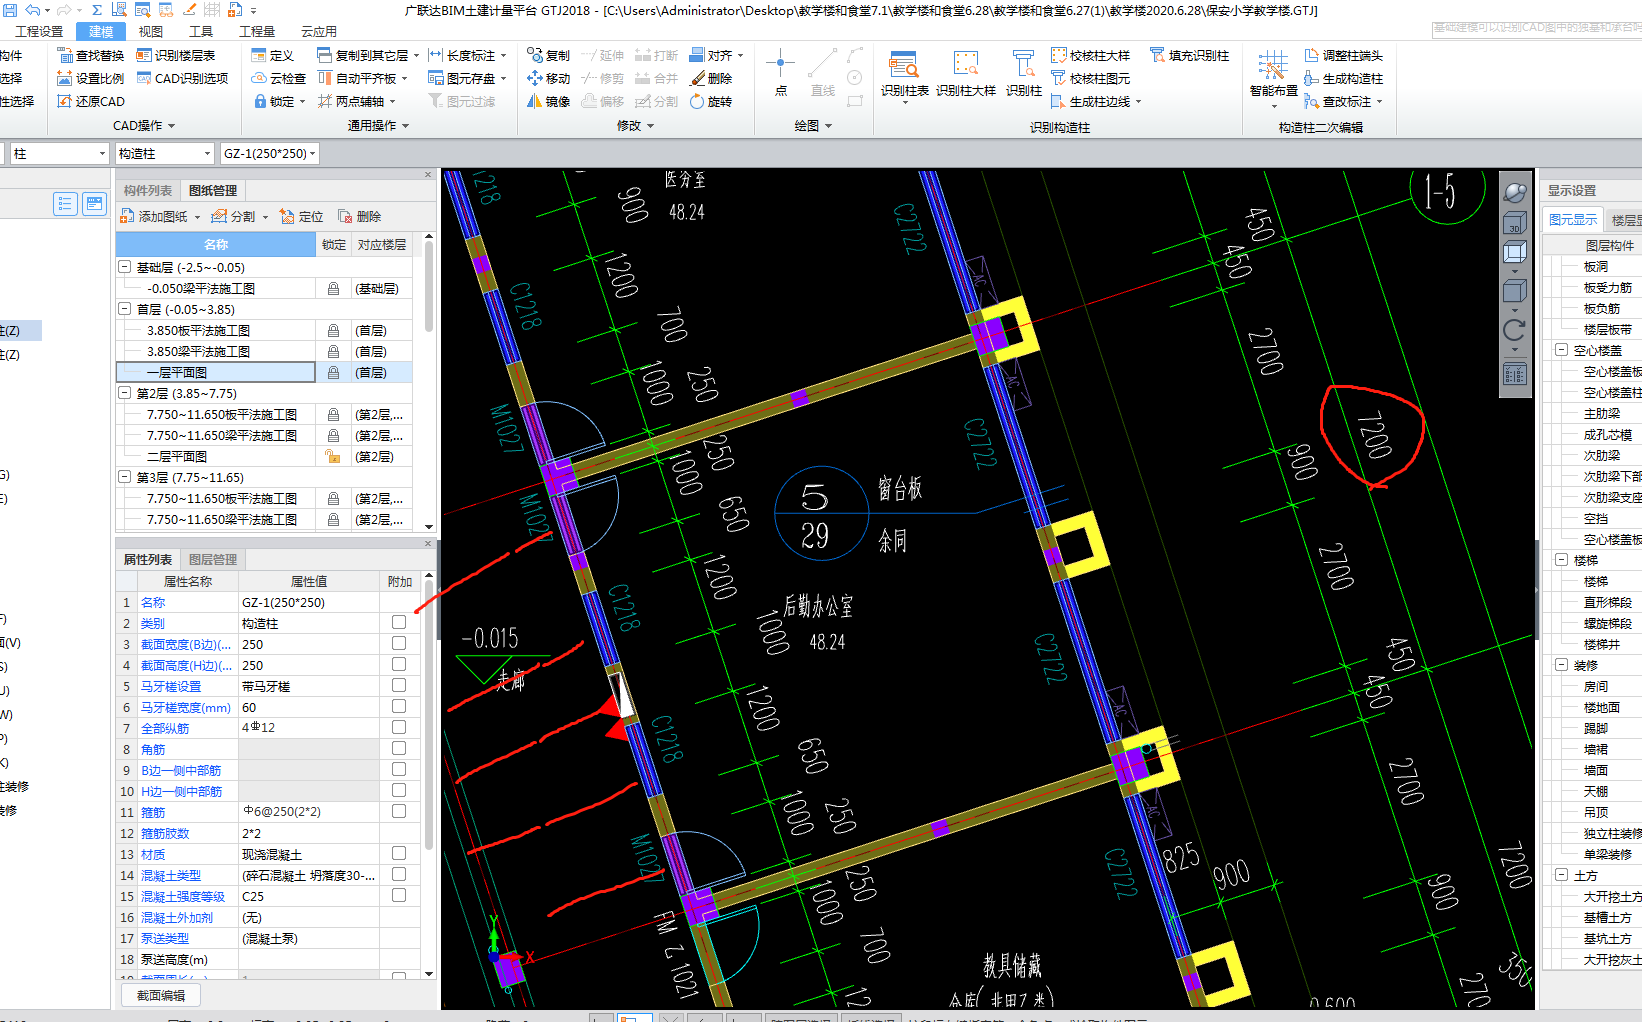Image resolution: width=1642 pixels, height=1022 pixels.
Task: Collapse the 首层 (-0.05~3.85) tree node
Action: (x=125, y=309)
